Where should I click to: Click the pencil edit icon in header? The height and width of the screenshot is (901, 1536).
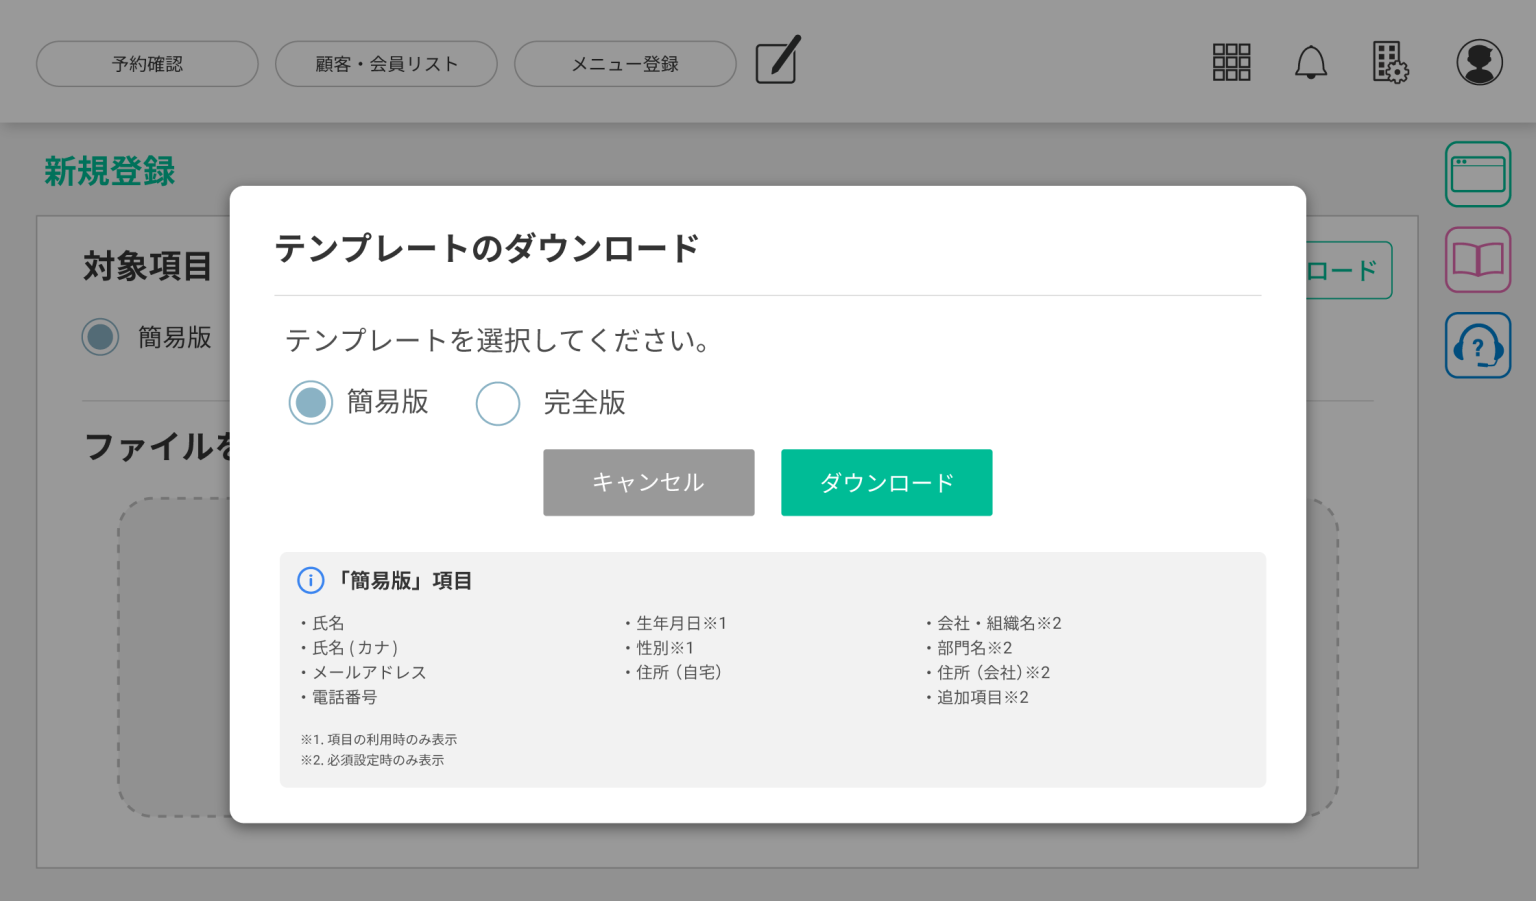(x=777, y=61)
